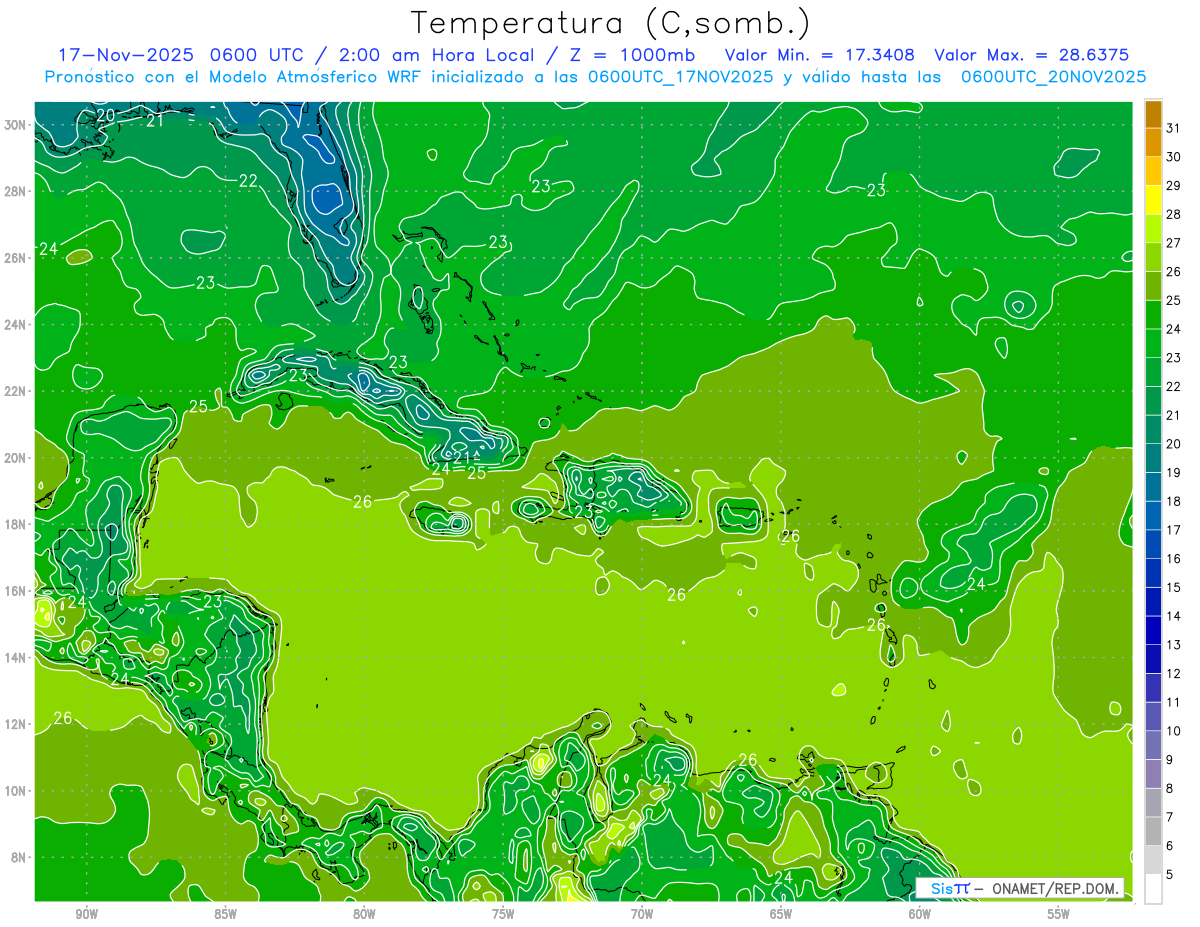Click the 55W longitude axis label
Viewport: 1200px width, 927px height.
pyautogui.click(x=1058, y=914)
